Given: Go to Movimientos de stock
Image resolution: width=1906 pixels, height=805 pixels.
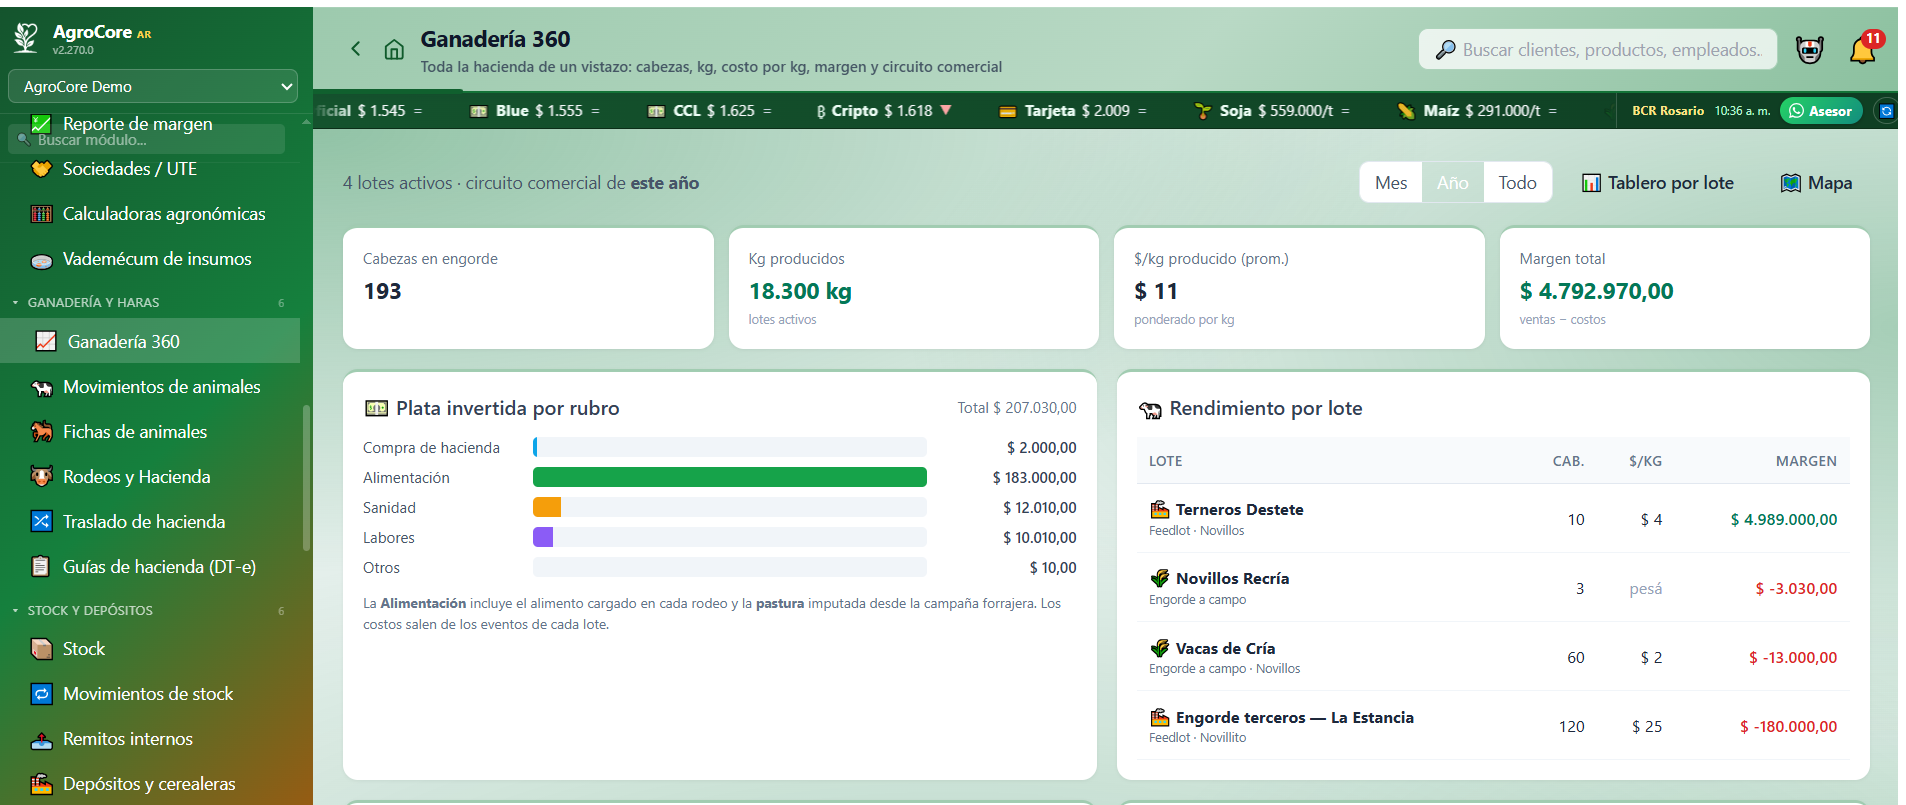Looking at the screenshot, I should (150, 694).
